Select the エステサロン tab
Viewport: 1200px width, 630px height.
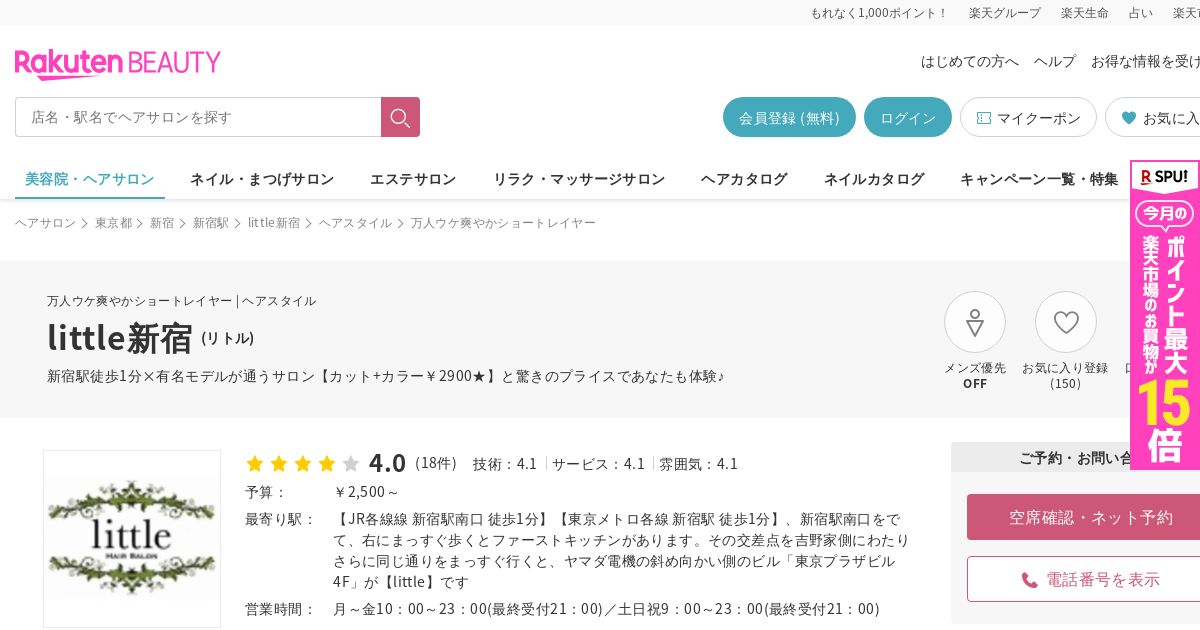pyautogui.click(x=413, y=179)
